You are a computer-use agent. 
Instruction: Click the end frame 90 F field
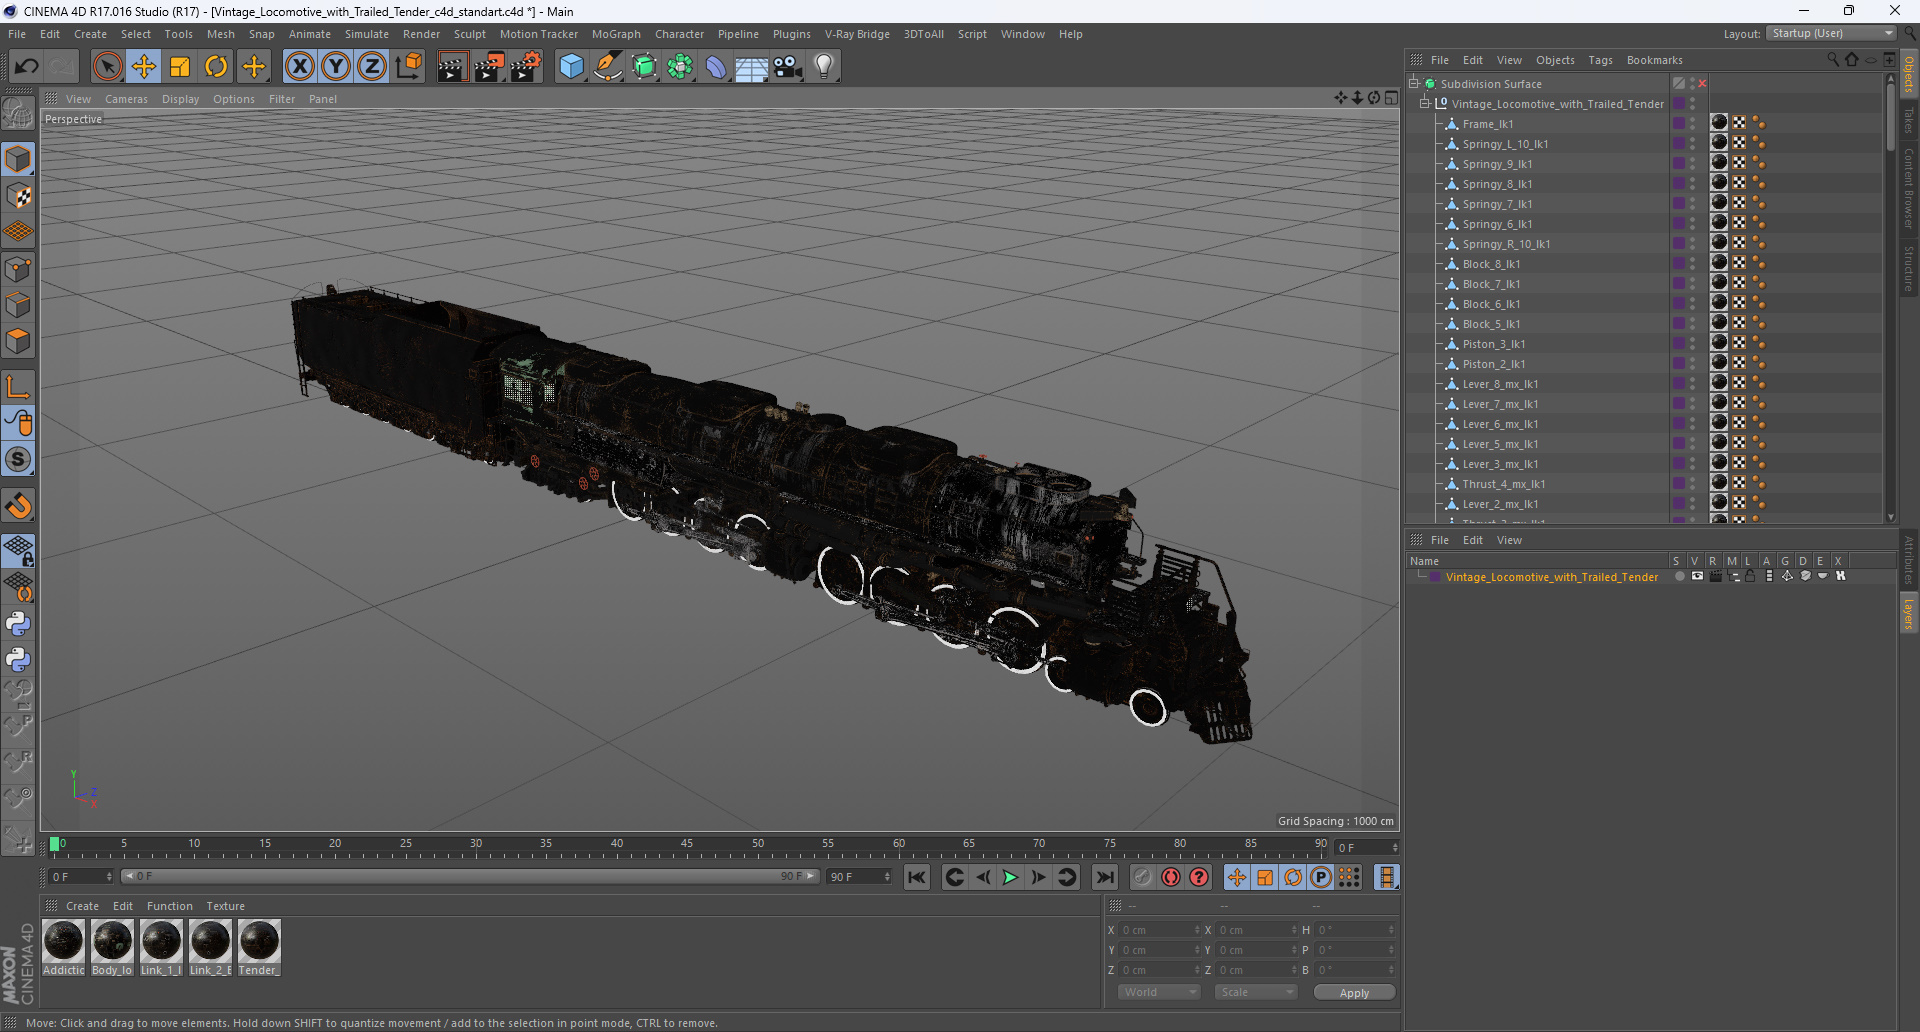860,877
